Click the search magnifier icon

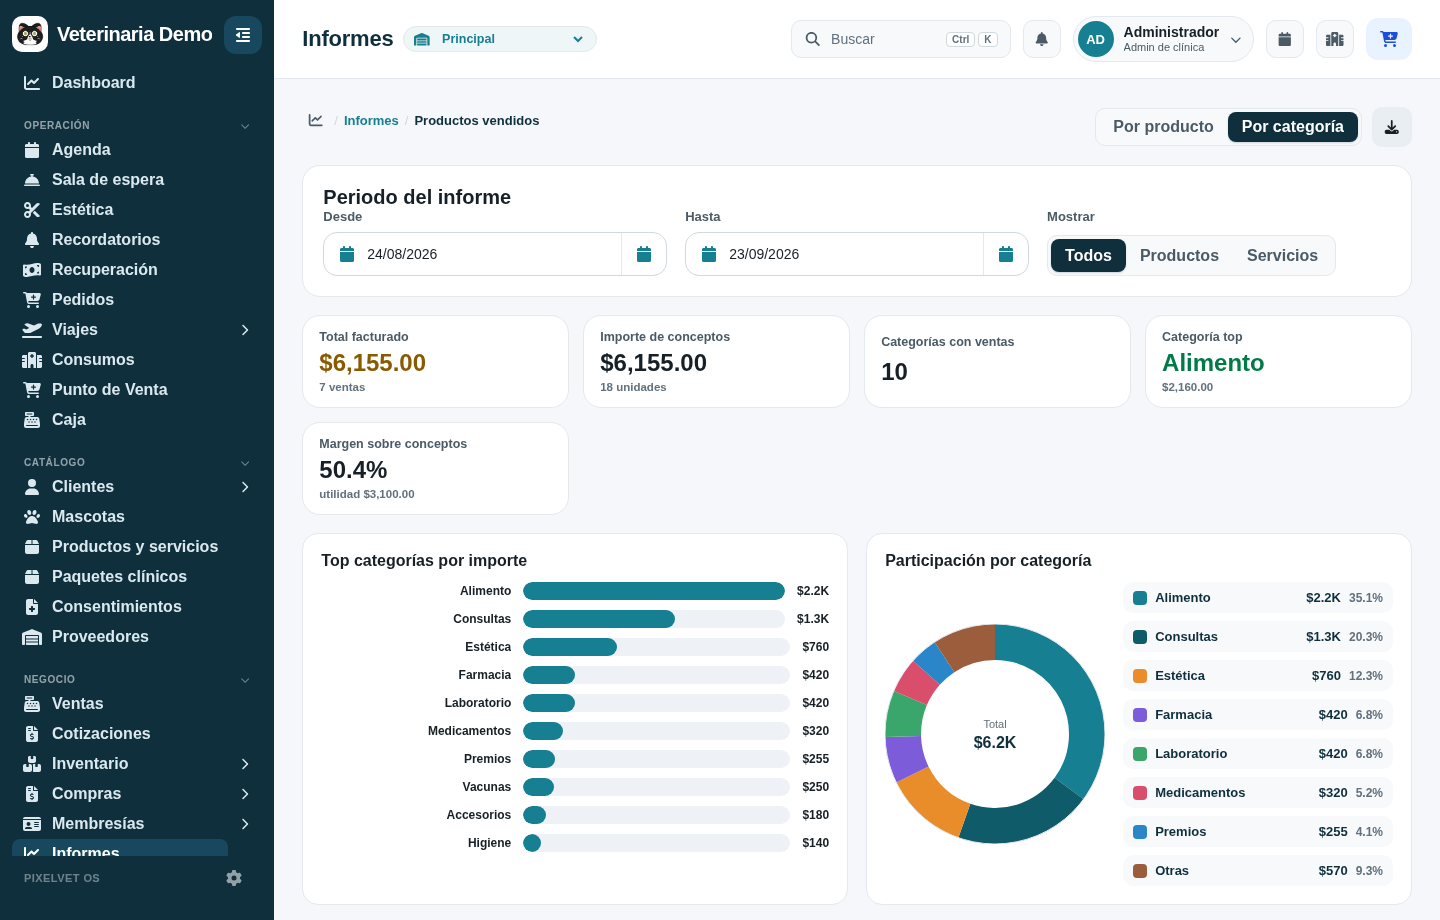[813, 39]
